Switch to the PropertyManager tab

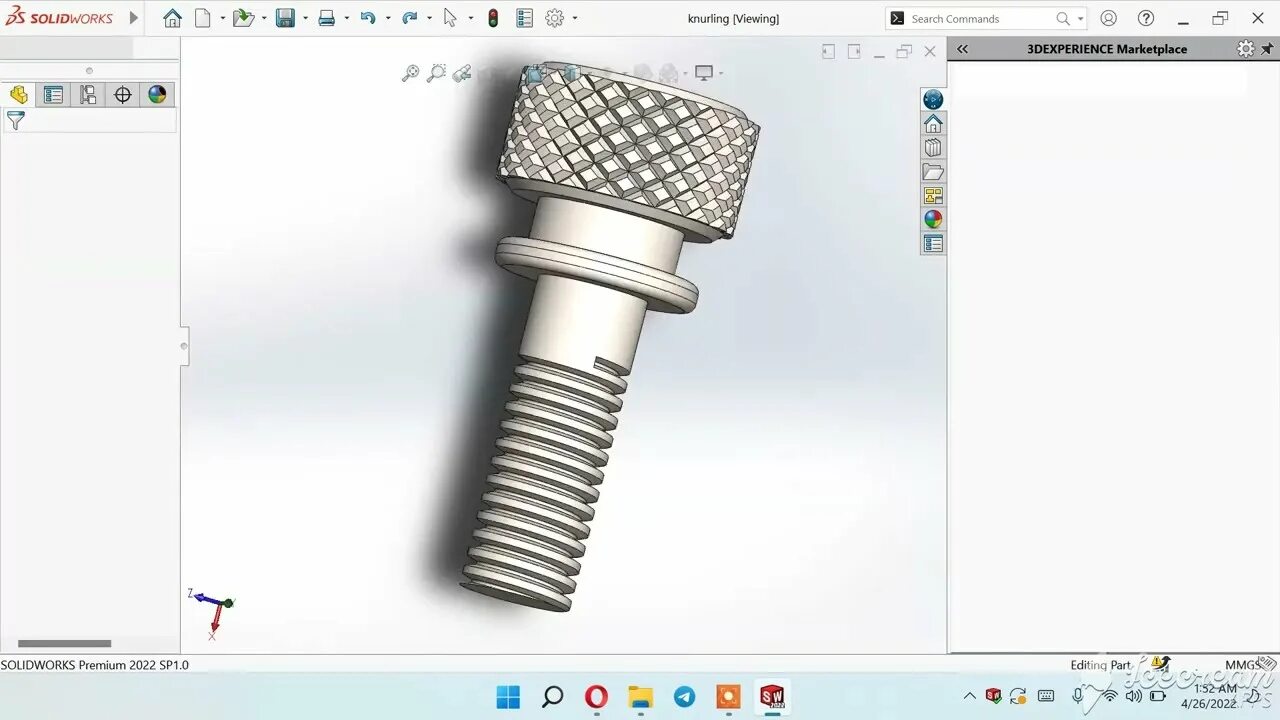pos(53,95)
